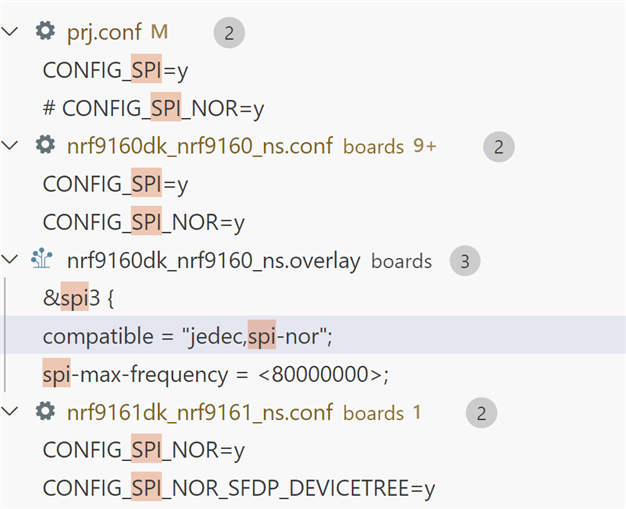The height and width of the screenshot is (509, 626).
Task: Collapse the nrf9160dk_nrf9160_ns.overlay results group
Action: point(10,260)
